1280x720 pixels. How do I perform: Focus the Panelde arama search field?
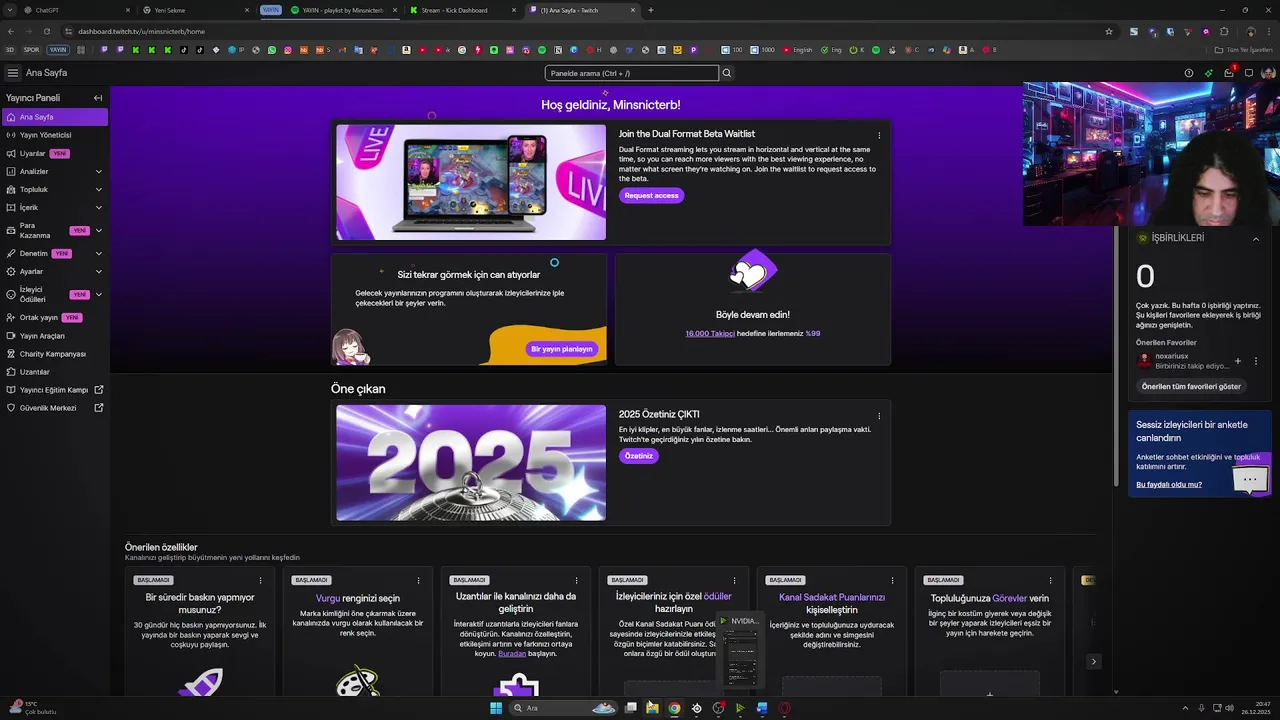(x=632, y=73)
